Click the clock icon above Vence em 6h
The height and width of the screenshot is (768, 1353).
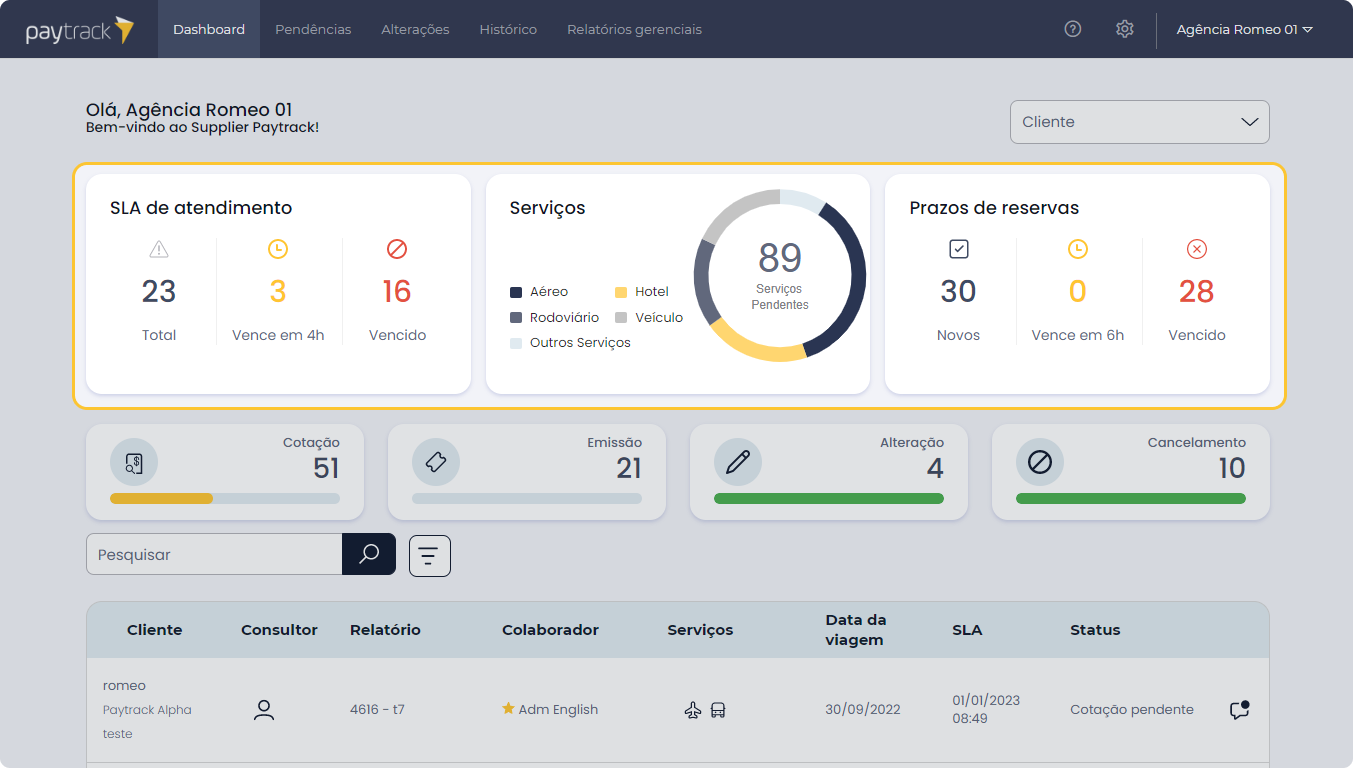[1077, 249]
